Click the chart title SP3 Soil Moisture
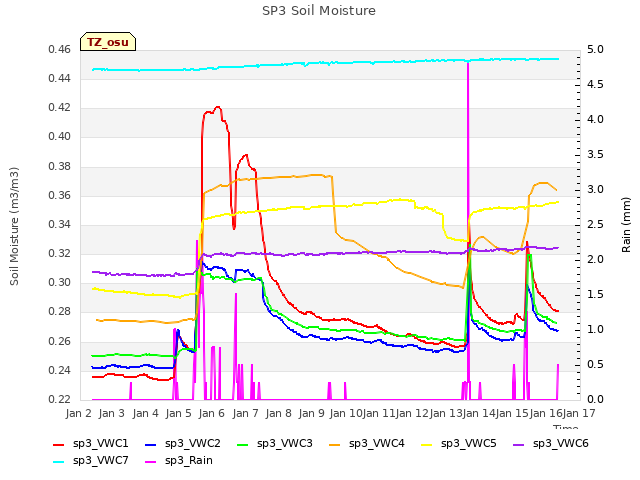The width and height of the screenshot is (640, 480). (319, 11)
